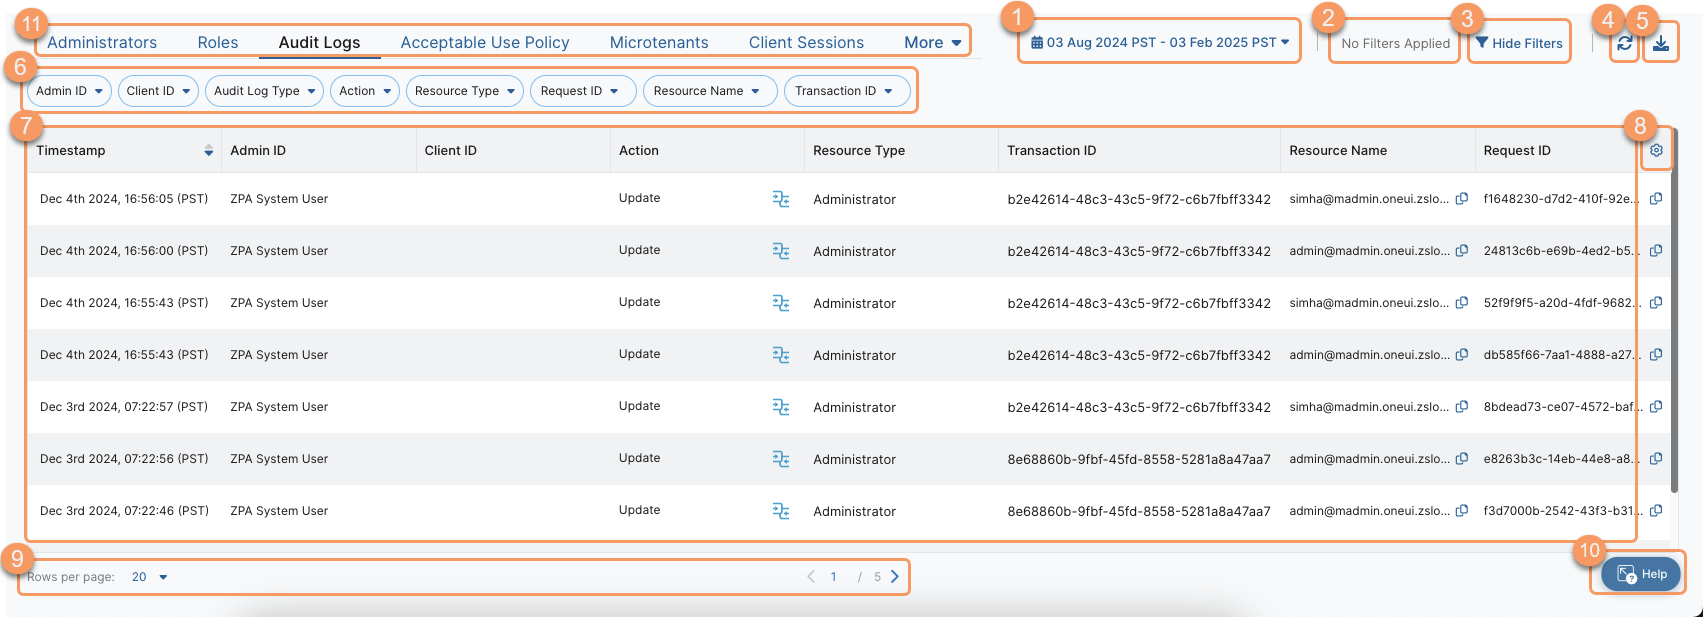Click the diff icon in the first Update row
Viewport: 1703px width, 617px height.
click(781, 199)
